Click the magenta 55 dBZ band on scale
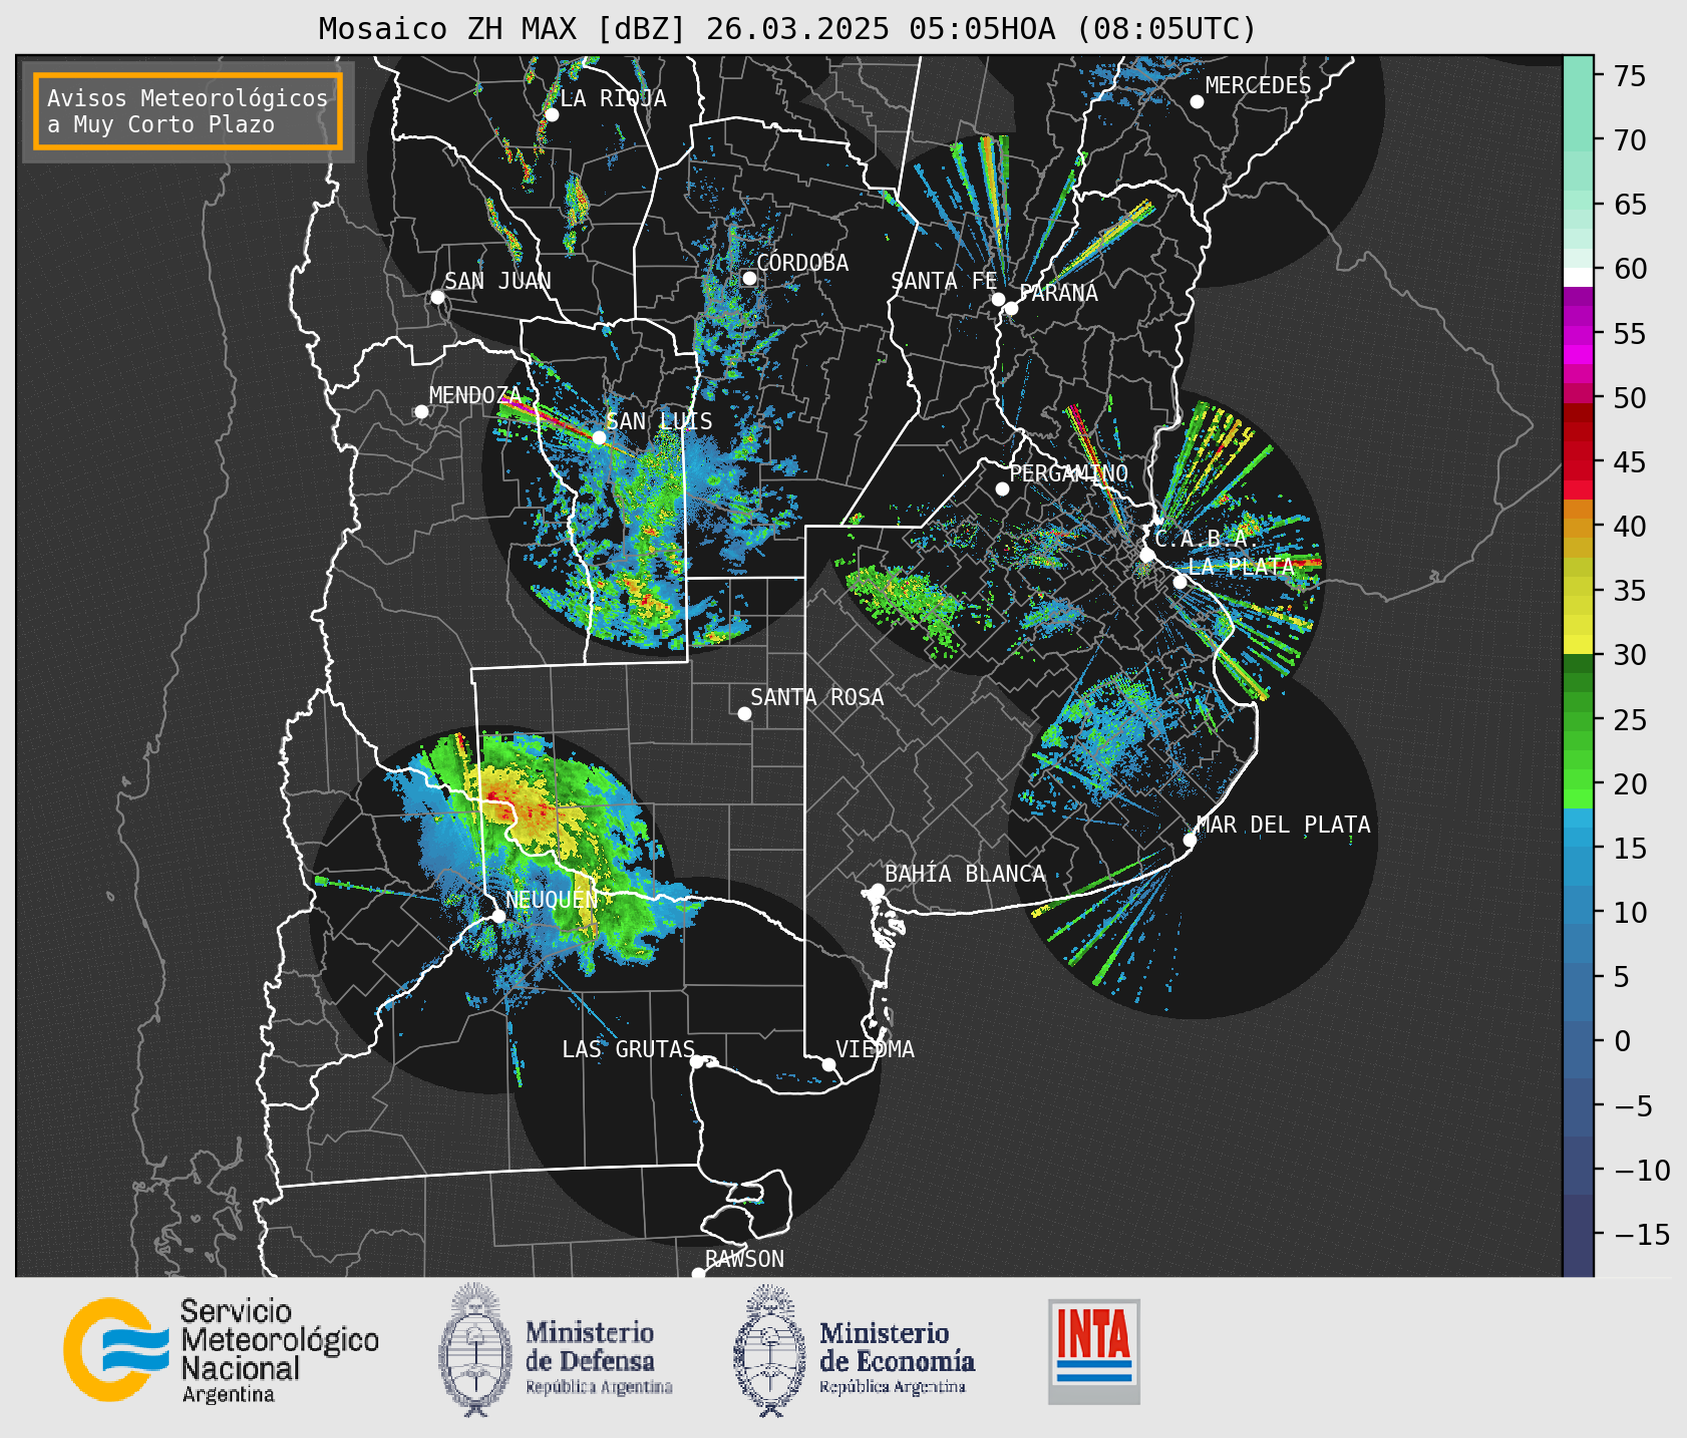The width and height of the screenshot is (1687, 1438). click(1577, 333)
